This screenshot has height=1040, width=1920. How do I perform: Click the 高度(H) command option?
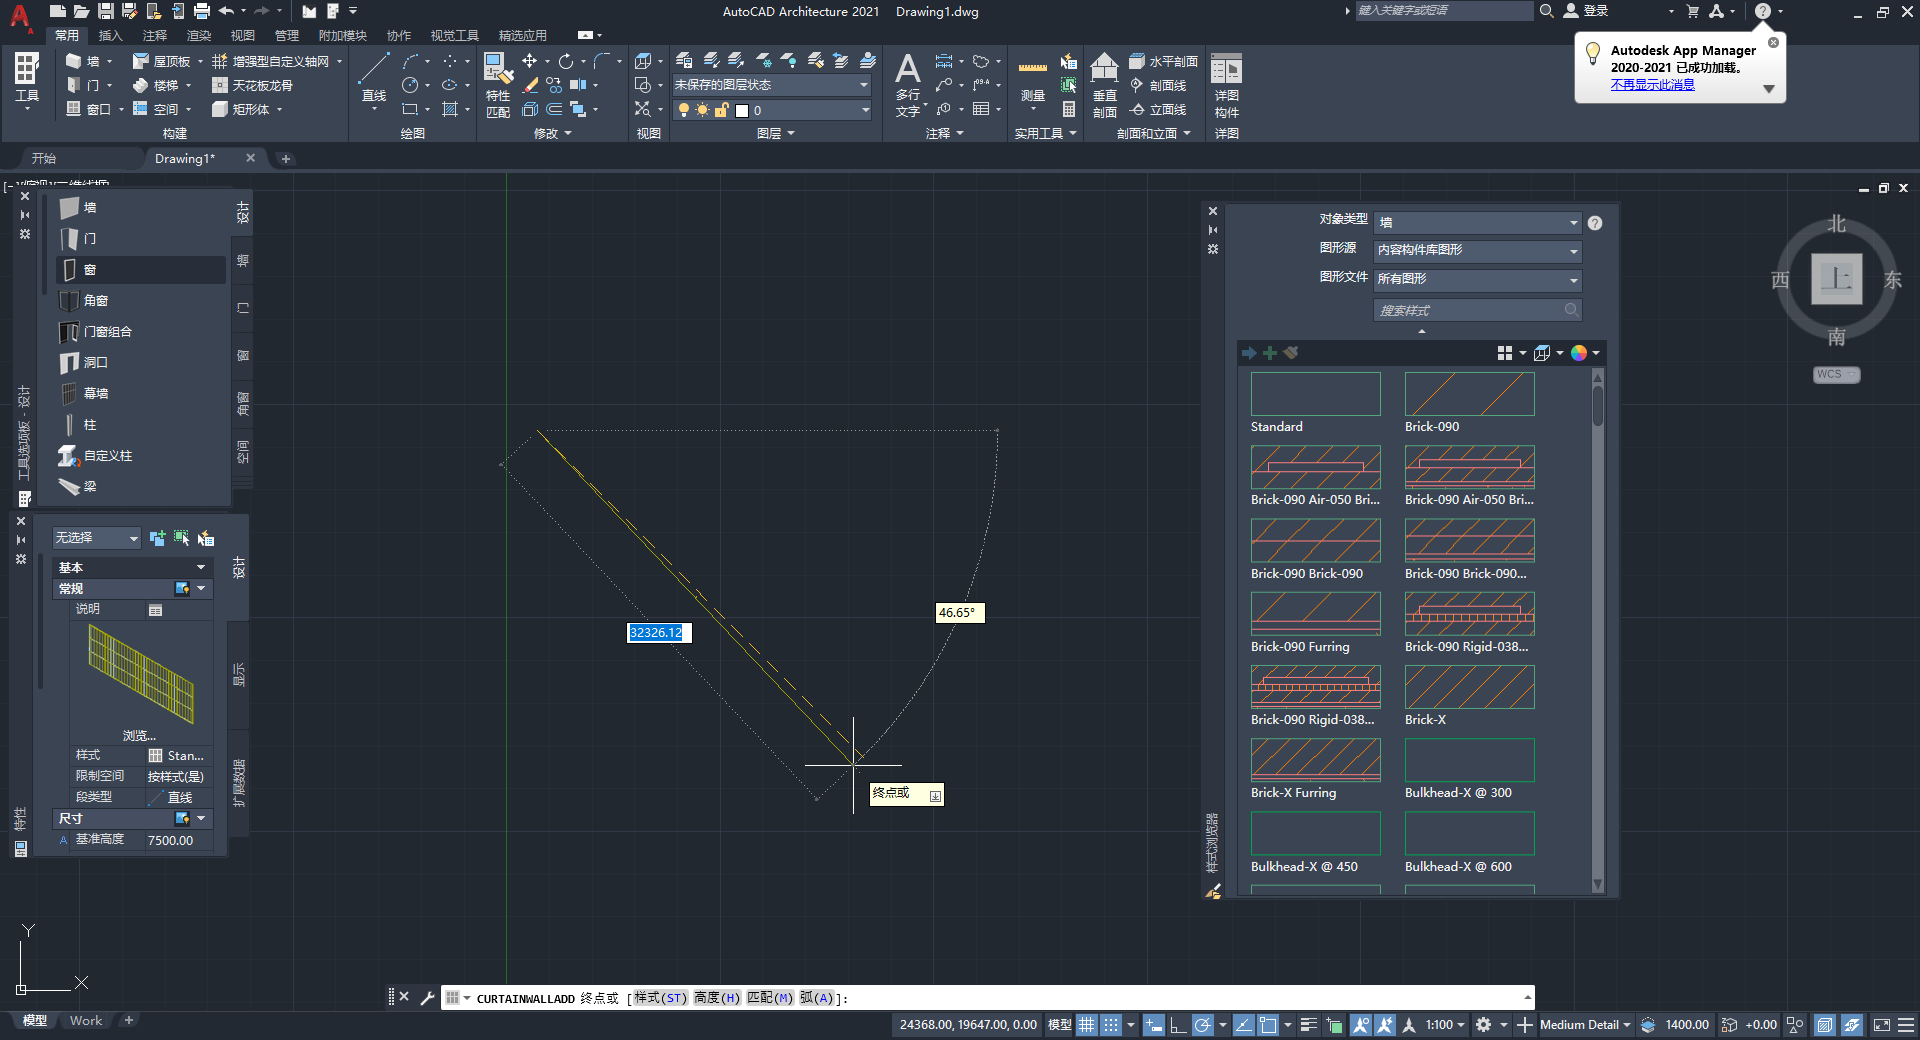click(717, 998)
